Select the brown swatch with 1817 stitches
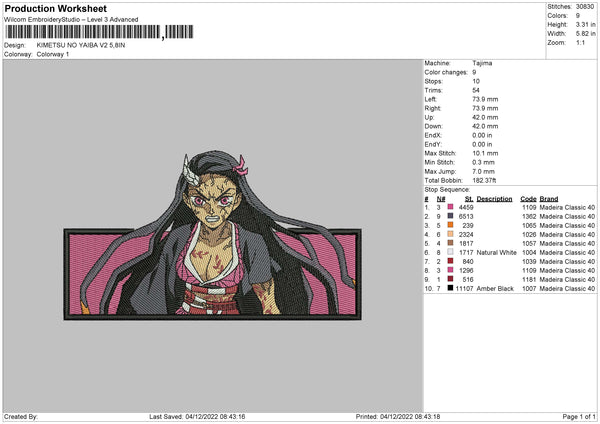This screenshot has height=424, width=600. tap(450, 243)
